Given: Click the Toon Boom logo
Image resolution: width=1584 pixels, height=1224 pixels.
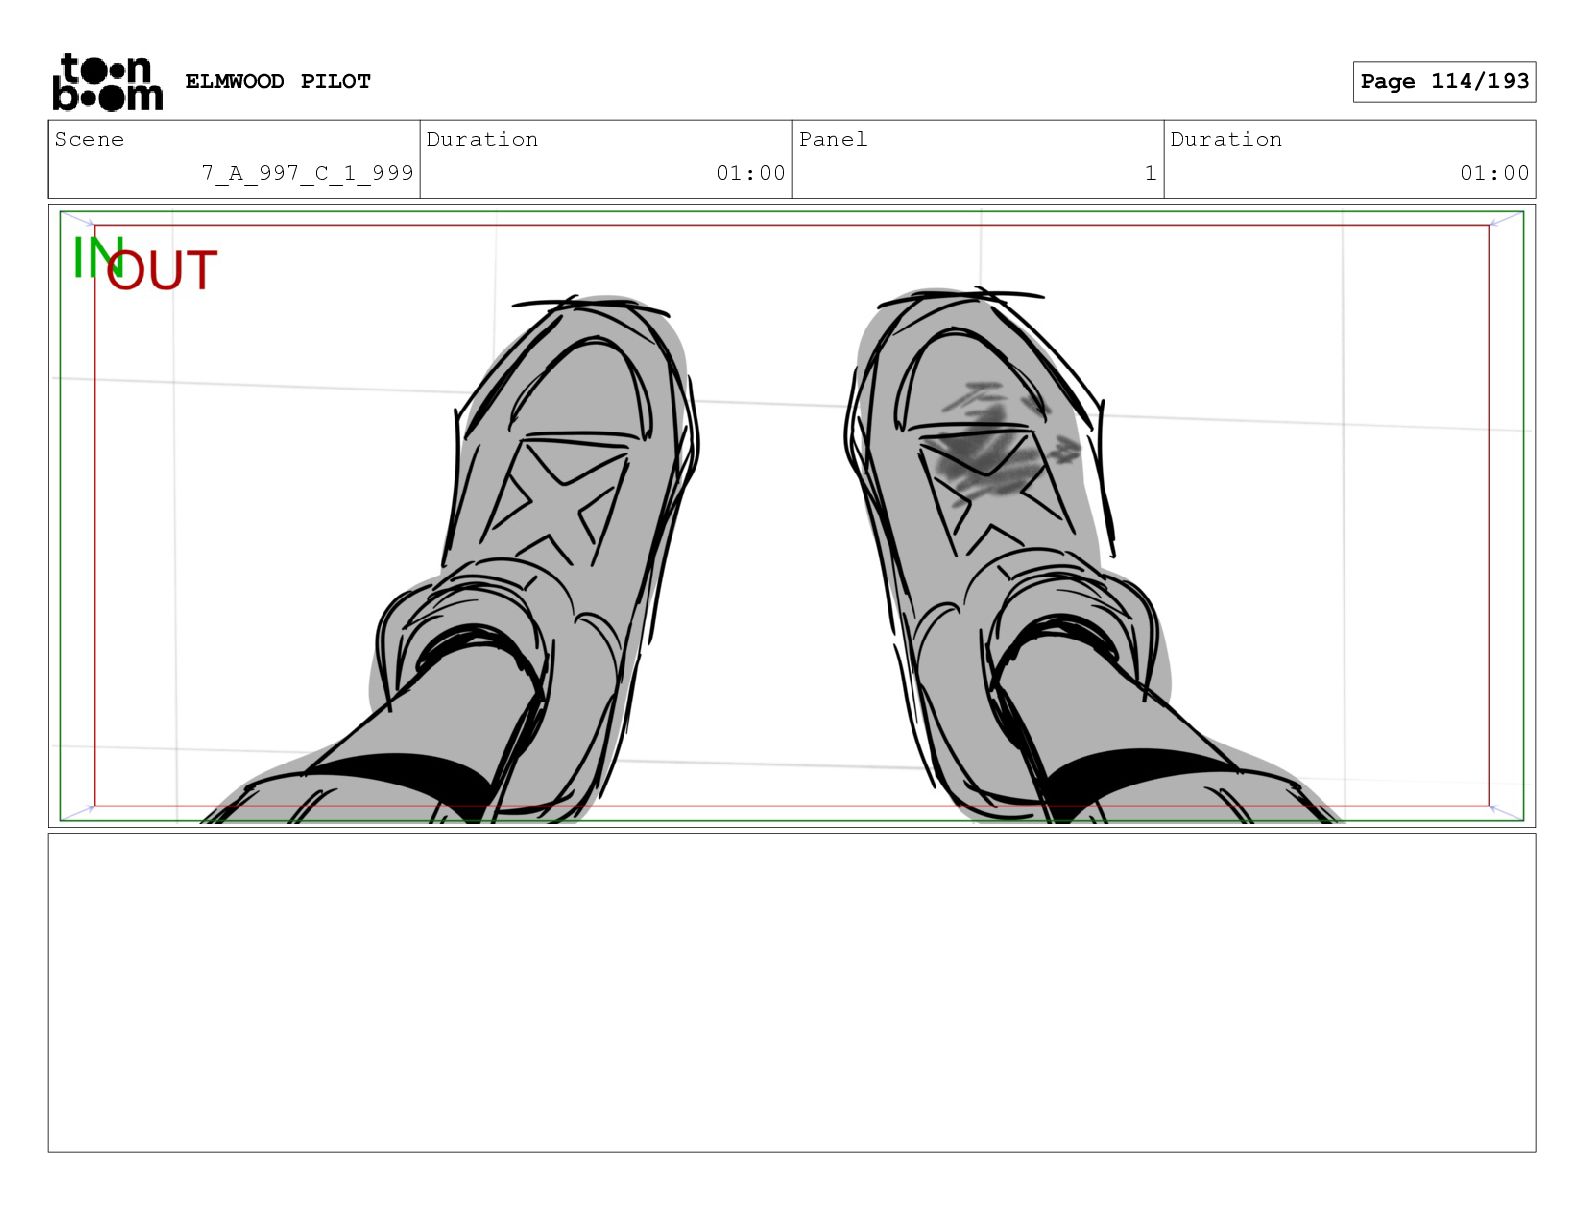Looking at the screenshot, I should [107, 81].
